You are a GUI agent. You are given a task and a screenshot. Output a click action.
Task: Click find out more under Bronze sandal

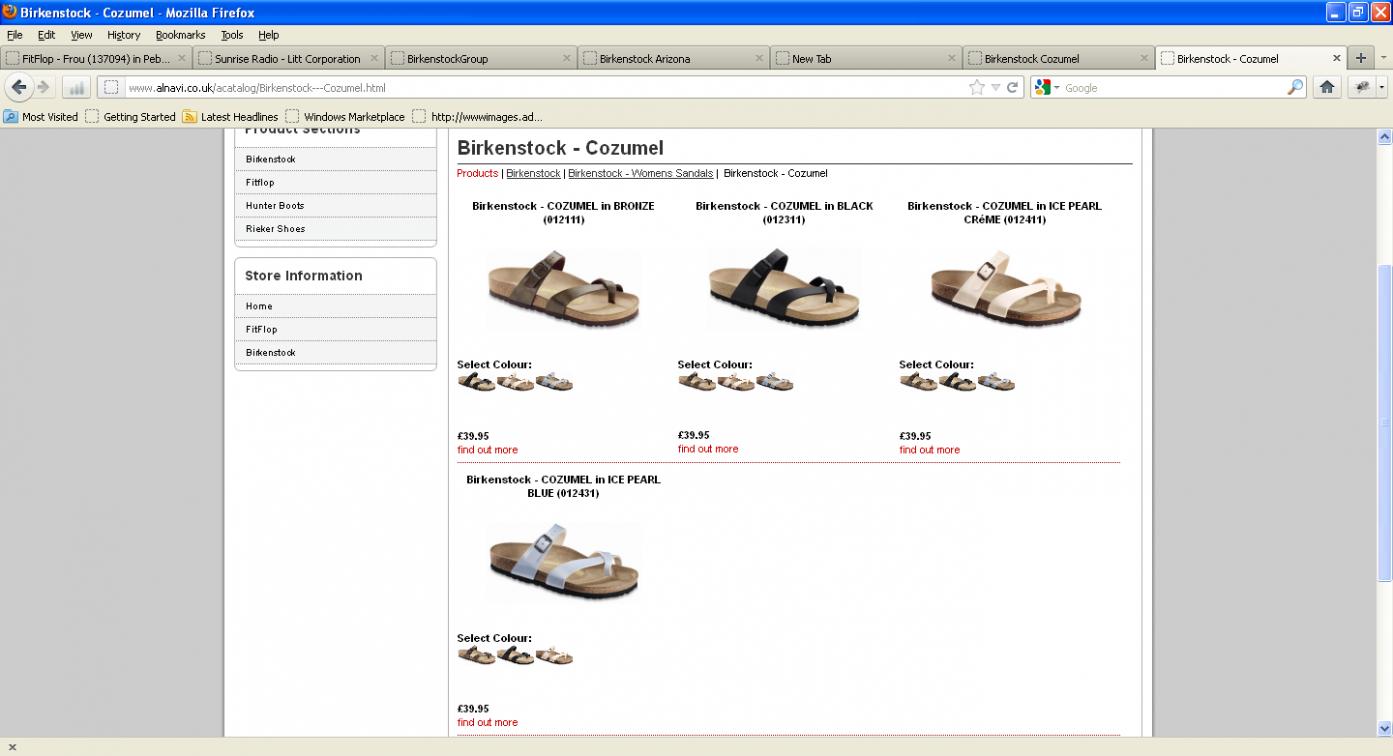pos(487,450)
